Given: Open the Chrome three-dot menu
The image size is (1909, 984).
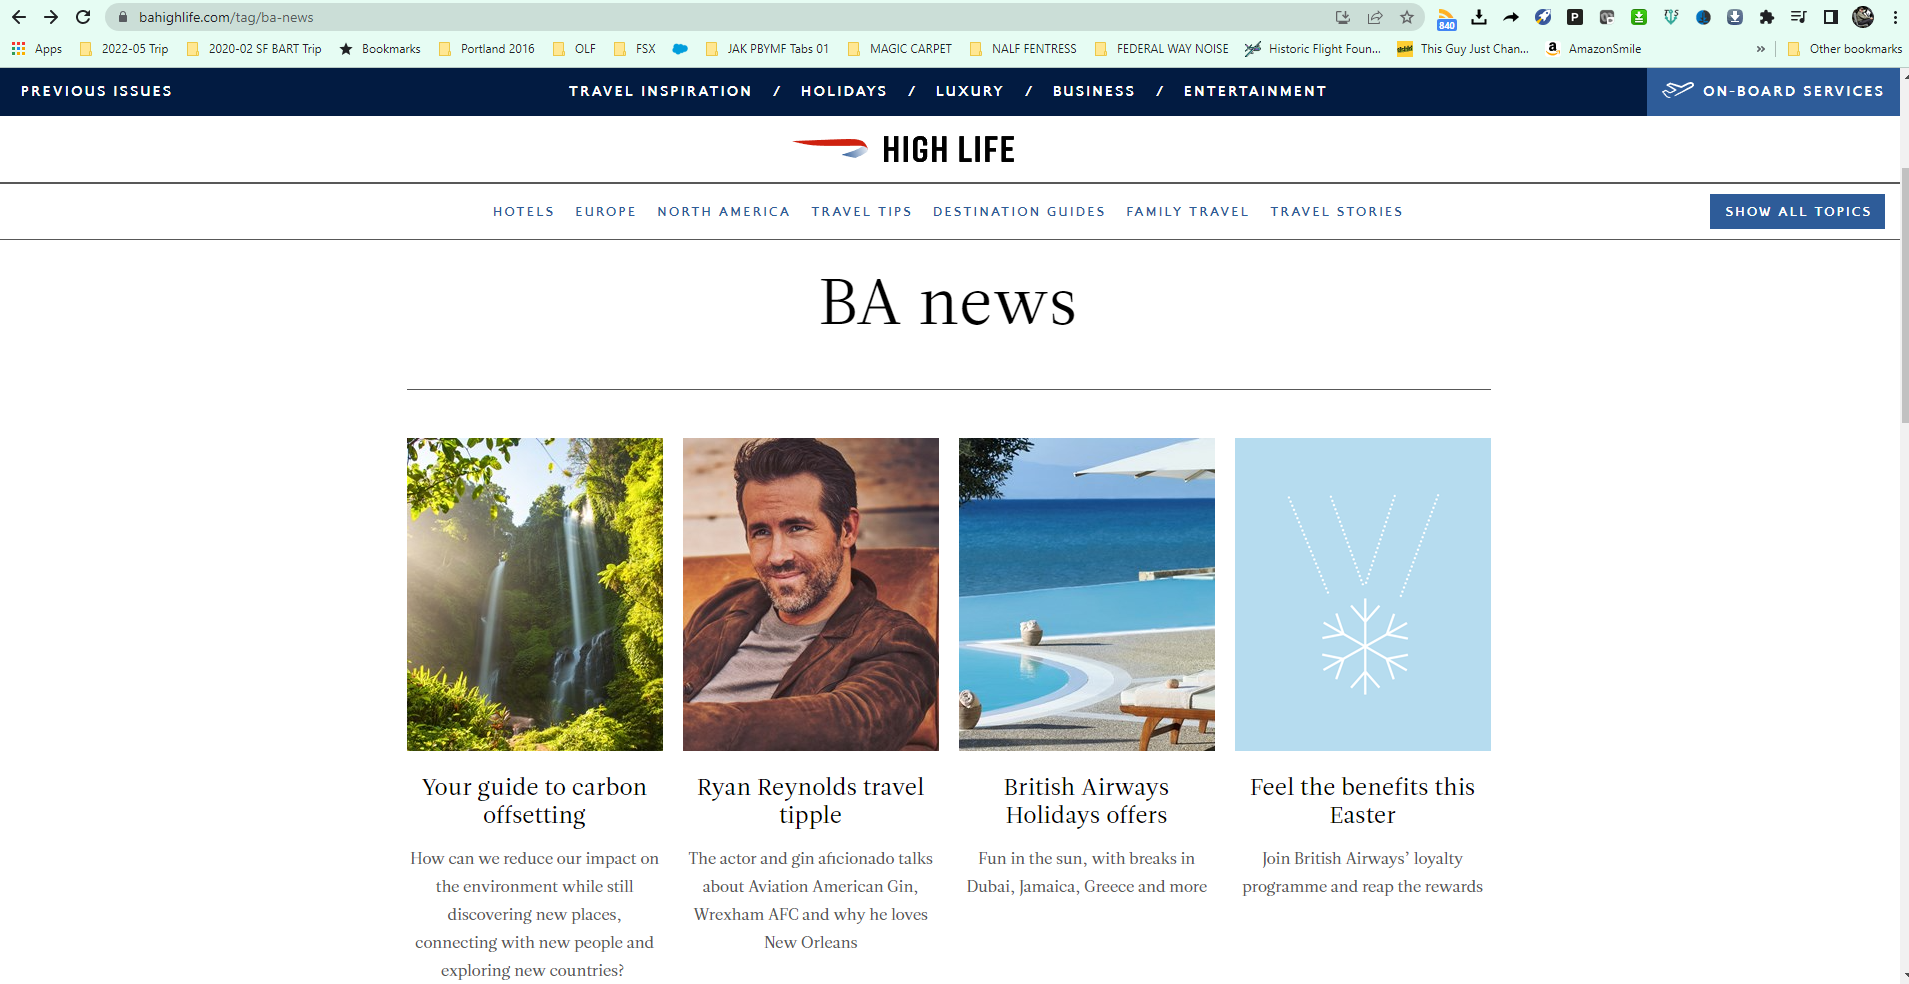Looking at the screenshot, I should 1894,17.
